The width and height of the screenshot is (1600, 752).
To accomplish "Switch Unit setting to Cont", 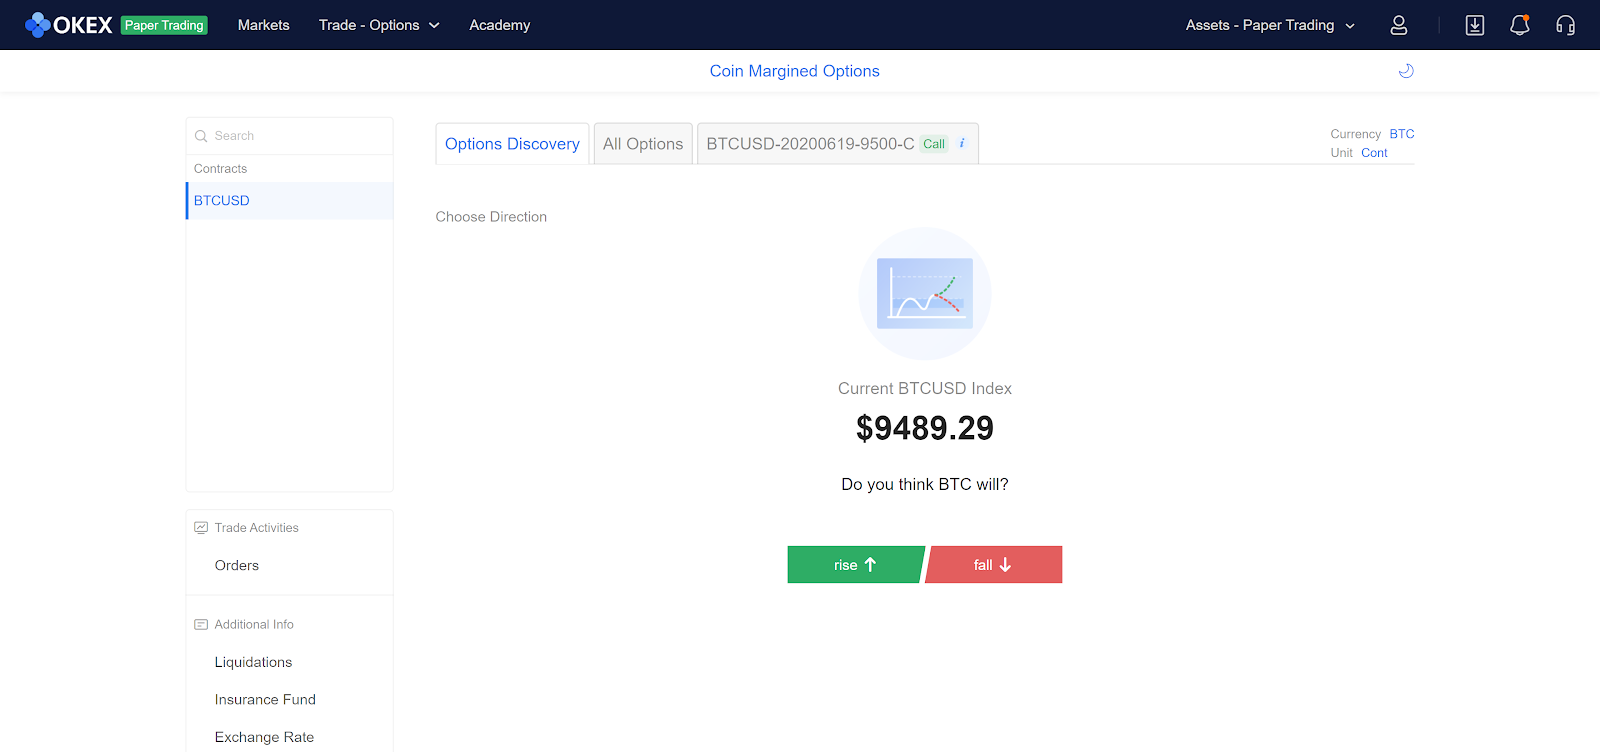I will coord(1374,153).
